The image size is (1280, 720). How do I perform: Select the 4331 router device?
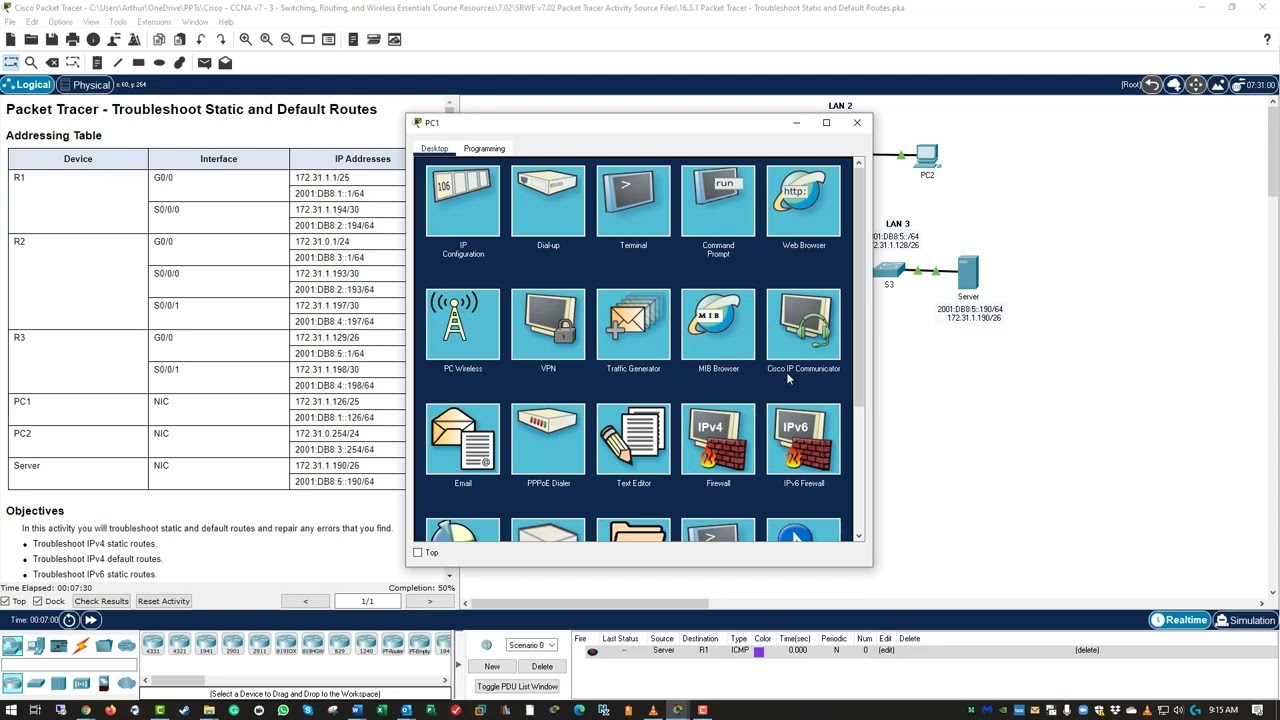(153, 644)
